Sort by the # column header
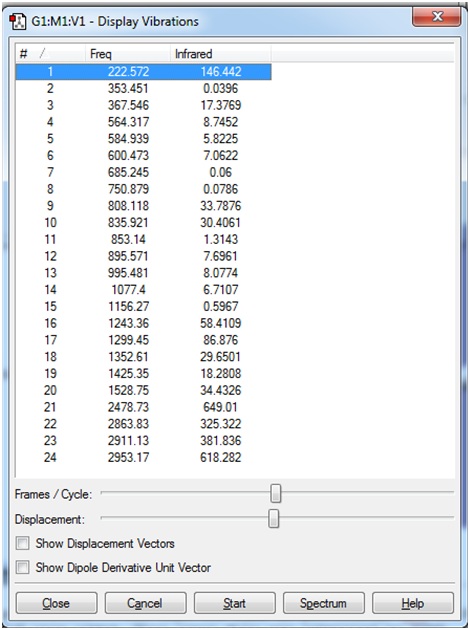Screen dimensions: 468x629 coord(51,54)
